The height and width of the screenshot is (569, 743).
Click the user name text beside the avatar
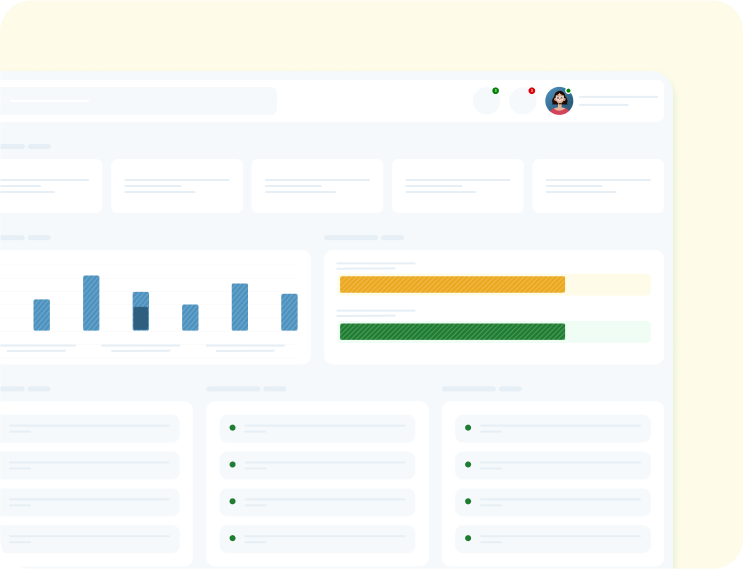pos(617,98)
